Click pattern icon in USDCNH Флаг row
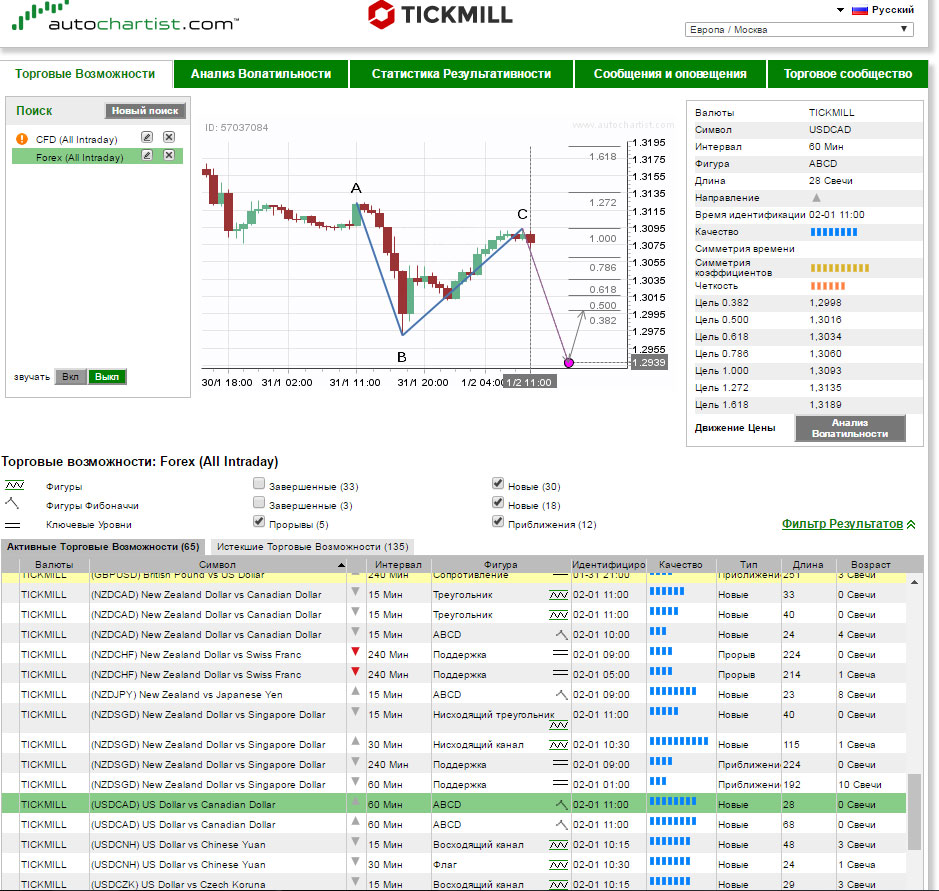Screen dimensions: 939x891 [x=559, y=865]
